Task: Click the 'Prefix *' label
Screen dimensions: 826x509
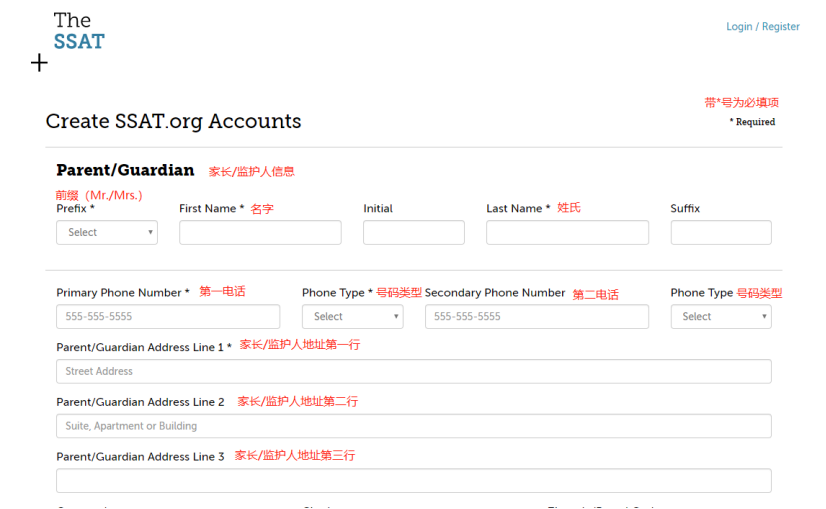Action: [x=75, y=209]
